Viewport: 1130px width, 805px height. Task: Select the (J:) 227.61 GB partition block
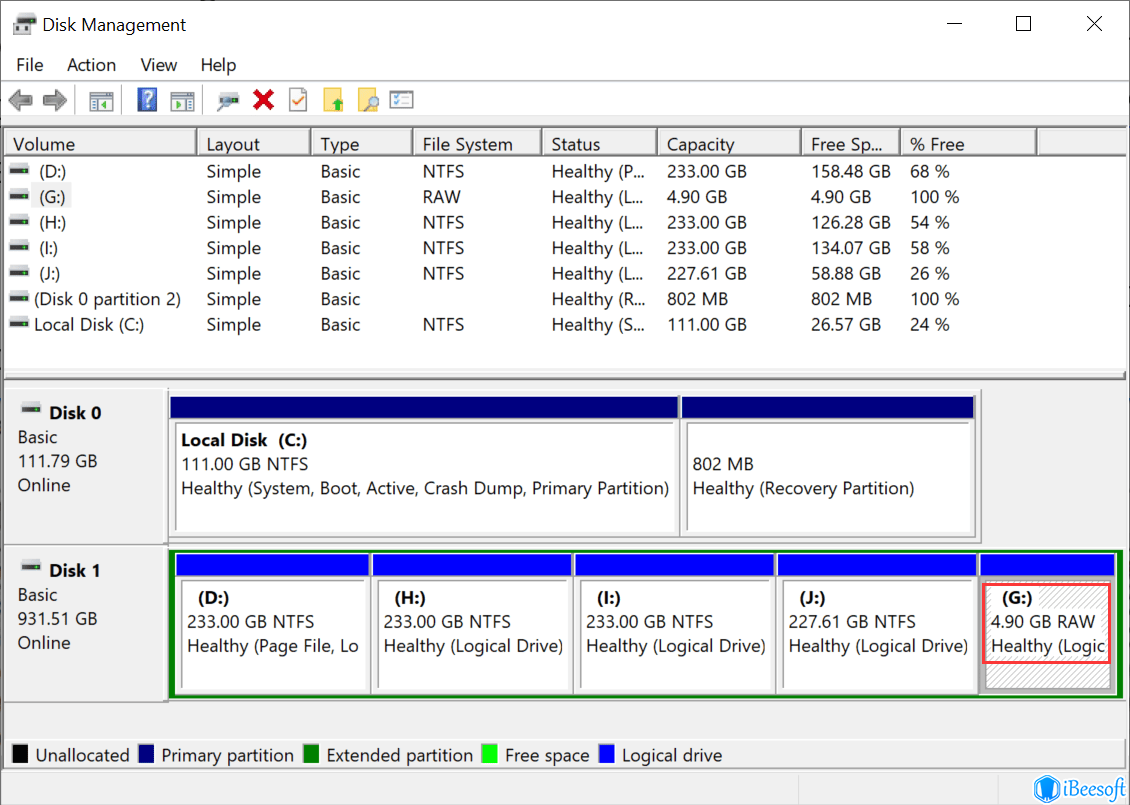point(877,623)
